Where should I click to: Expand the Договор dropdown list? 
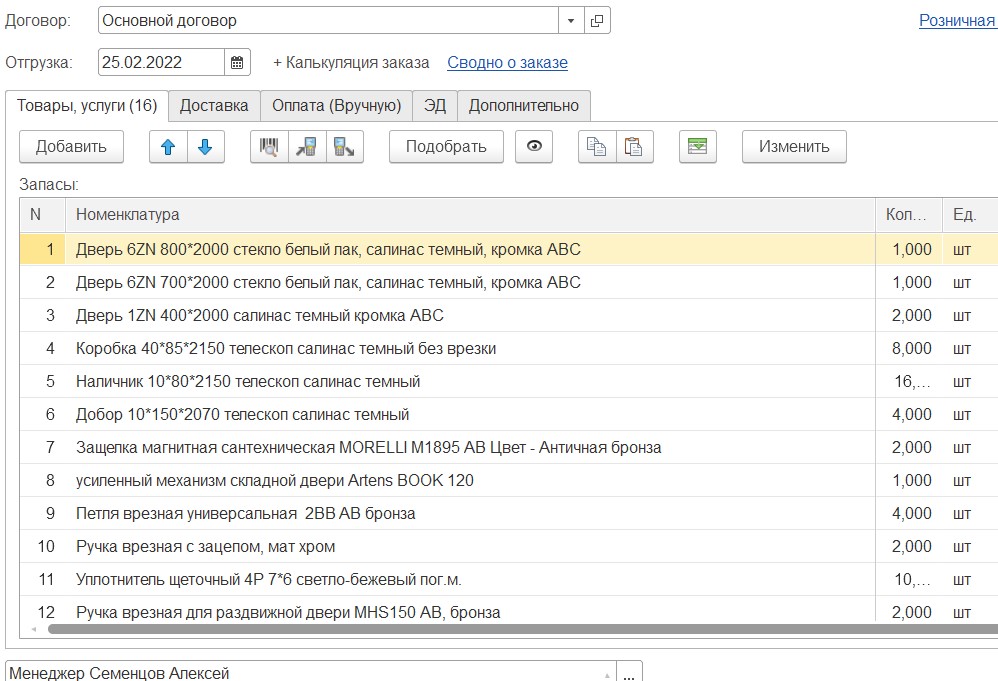pos(570,20)
